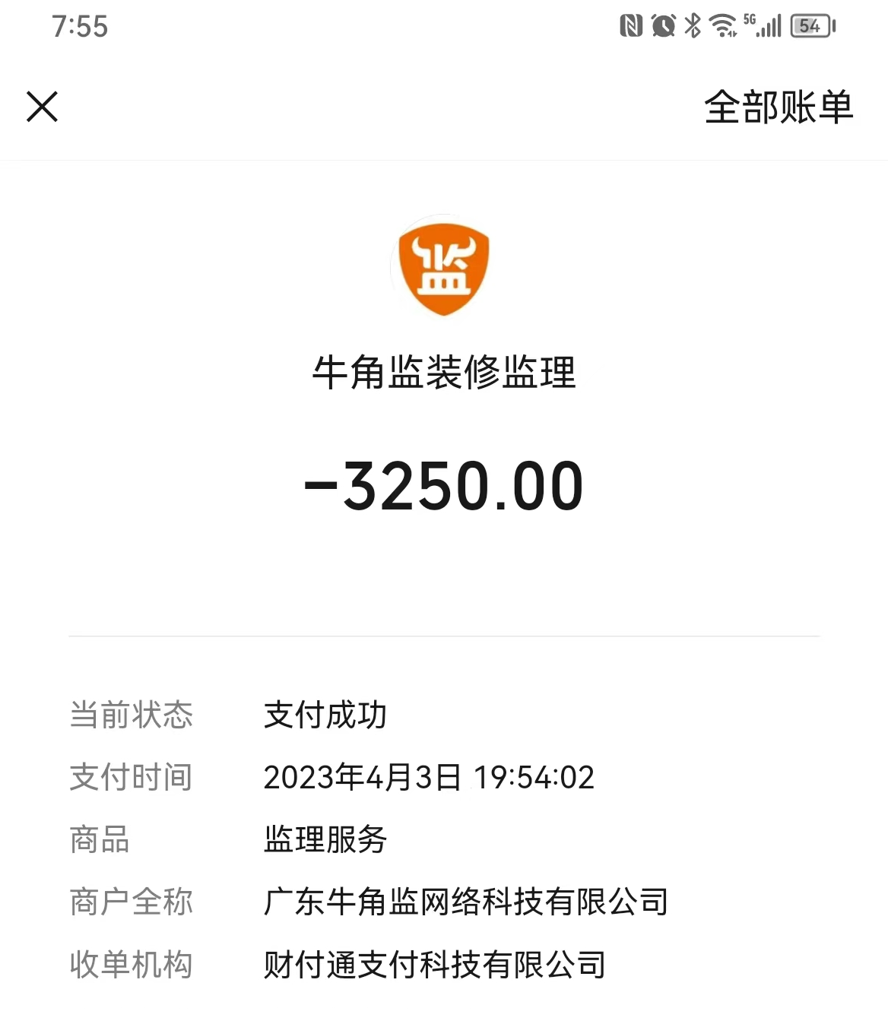888x1009 pixels.
Task: Tap the battery level indicator
Action: coord(812,26)
